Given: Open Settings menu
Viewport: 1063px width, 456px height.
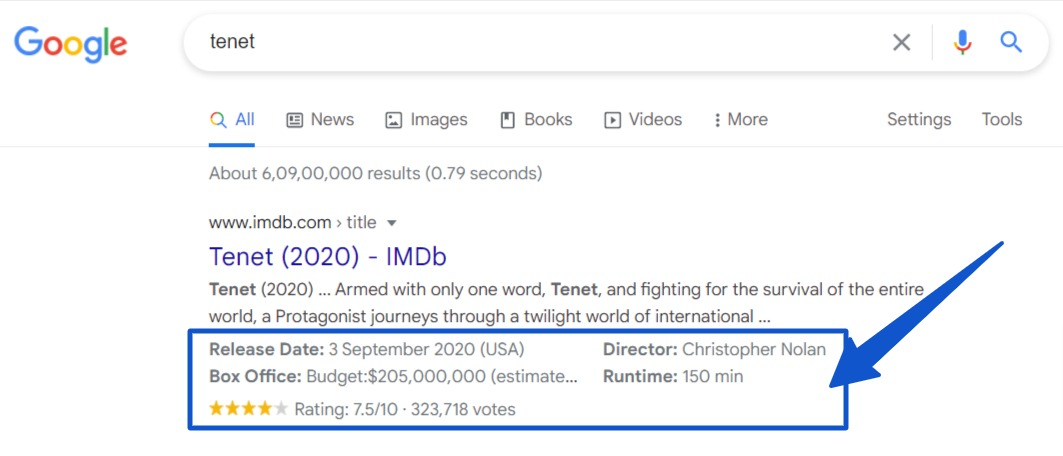Looking at the screenshot, I should click(x=919, y=120).
